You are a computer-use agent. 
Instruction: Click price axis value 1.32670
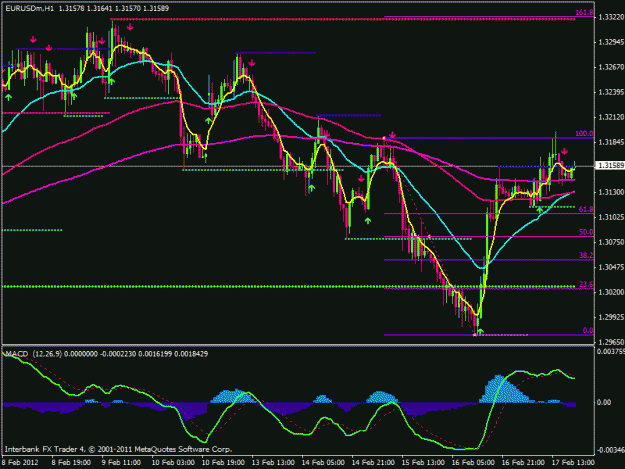[611, 67]
